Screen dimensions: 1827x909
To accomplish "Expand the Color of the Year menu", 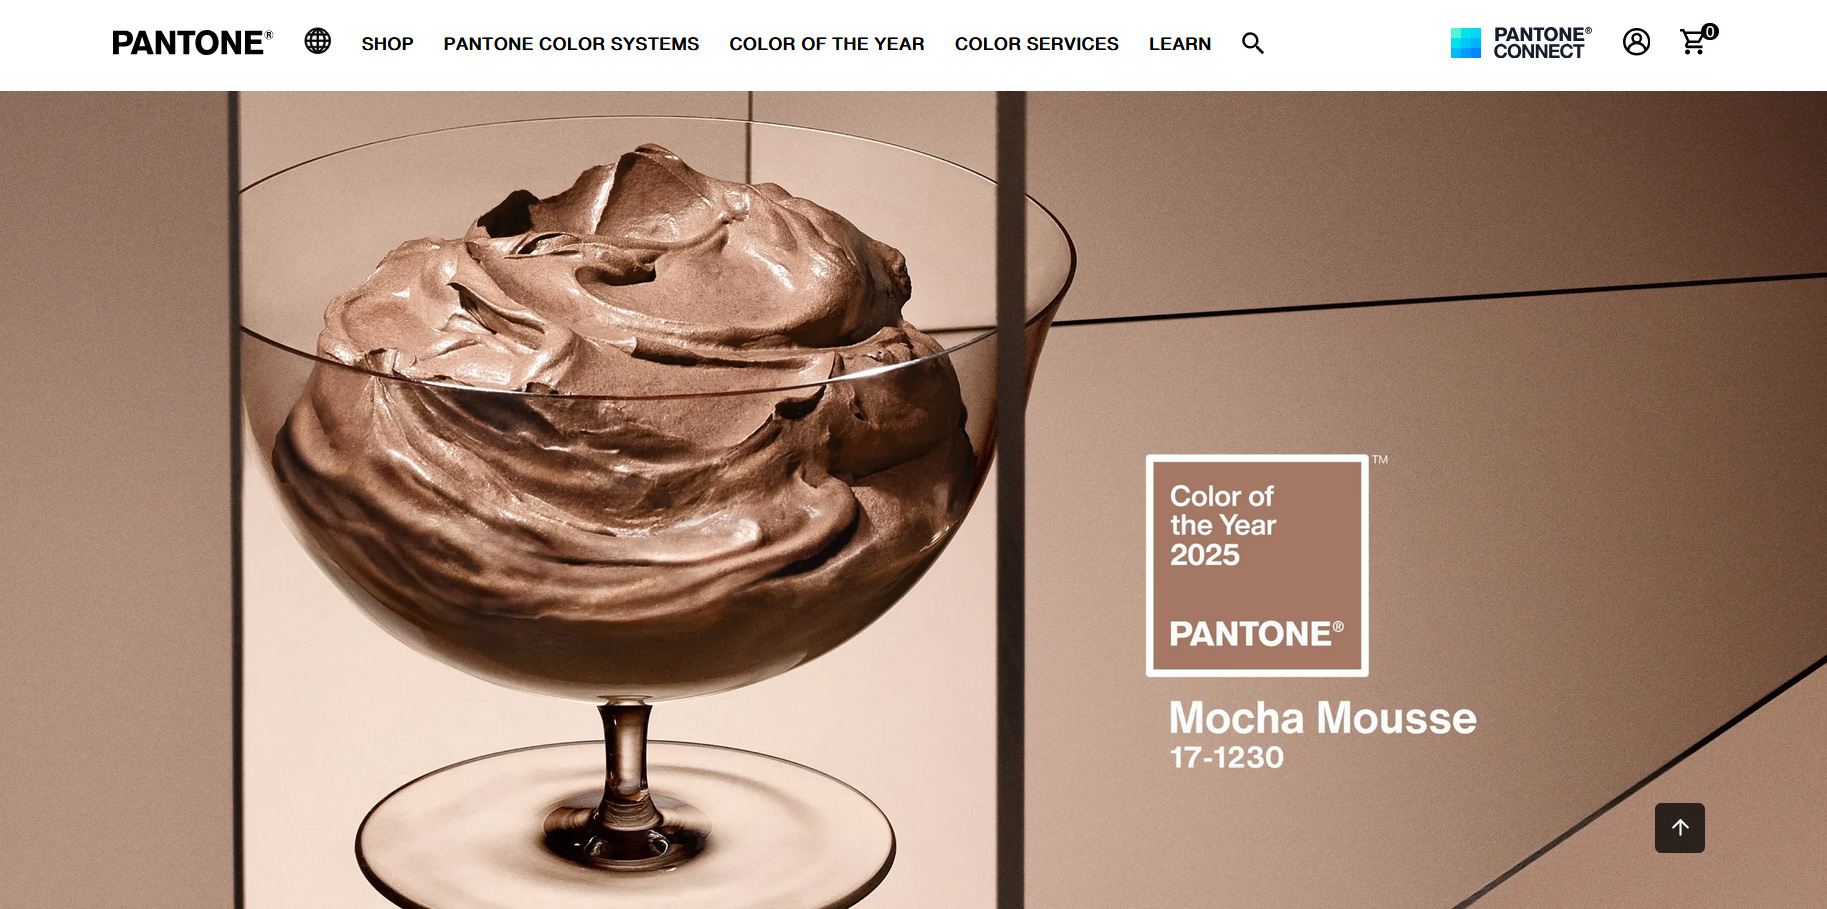I will click(827, 44).
